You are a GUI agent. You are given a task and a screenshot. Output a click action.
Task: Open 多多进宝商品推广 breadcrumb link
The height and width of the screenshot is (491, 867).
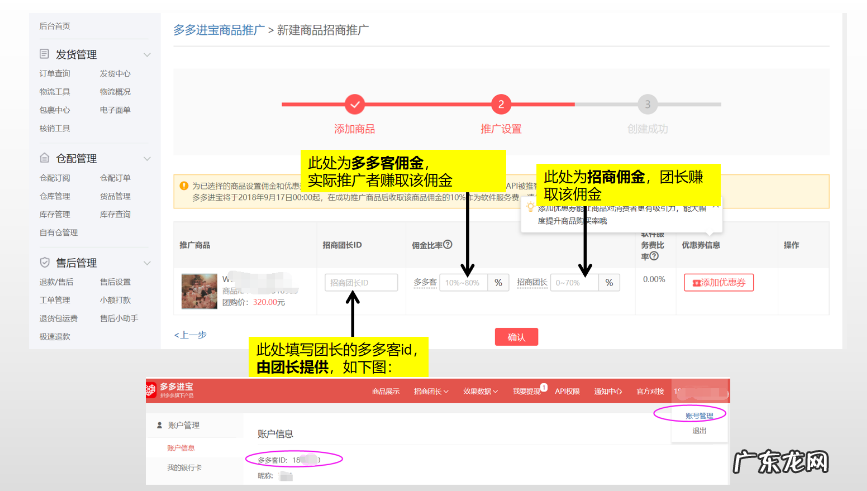coord(219,30)
